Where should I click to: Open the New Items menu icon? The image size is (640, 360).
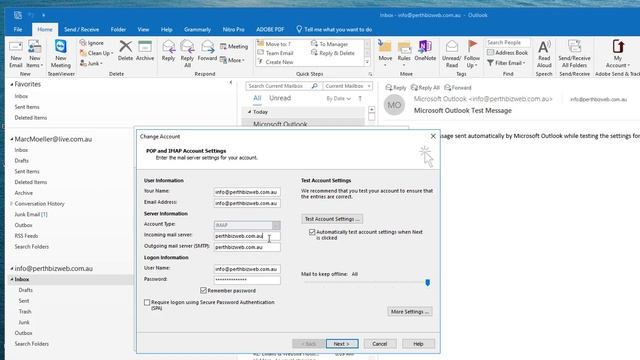pos(35,54)
